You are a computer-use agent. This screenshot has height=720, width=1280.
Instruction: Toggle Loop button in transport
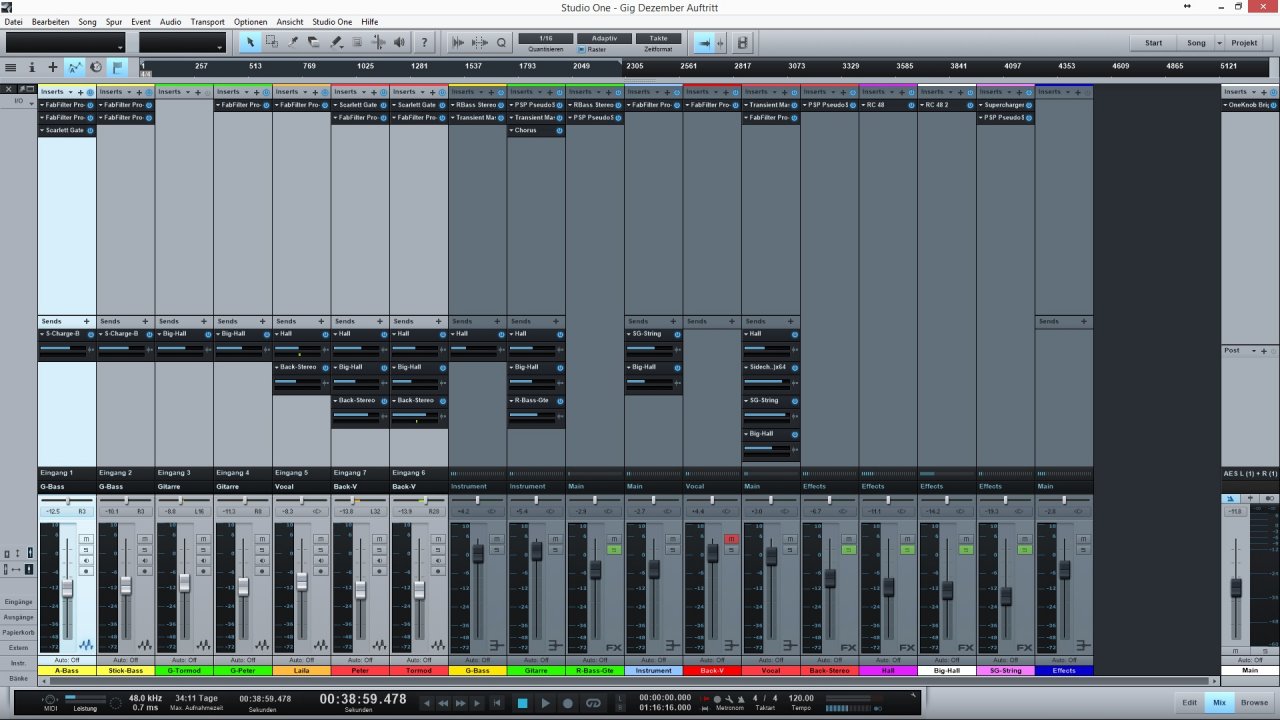[x=593, y=703]
